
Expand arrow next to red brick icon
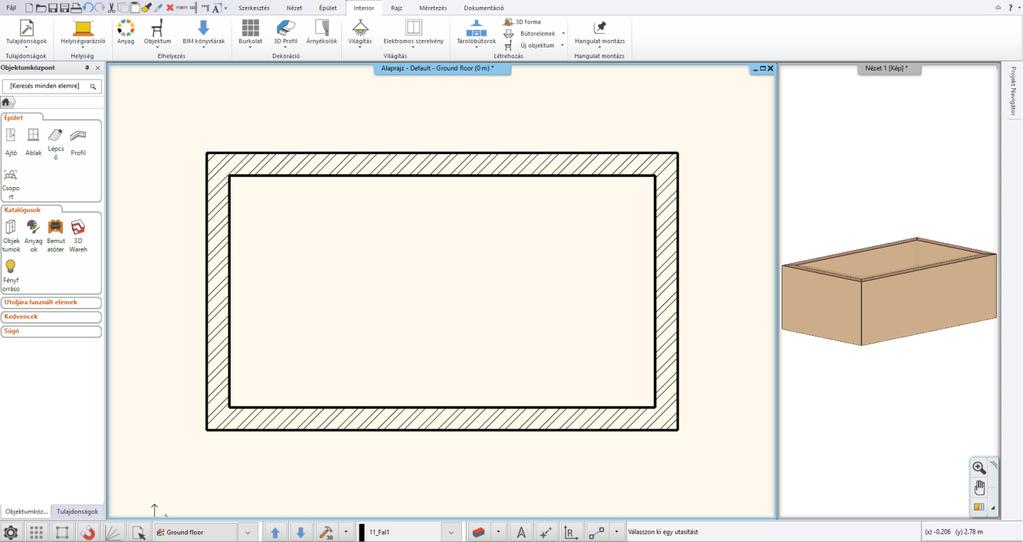(498, 532)
